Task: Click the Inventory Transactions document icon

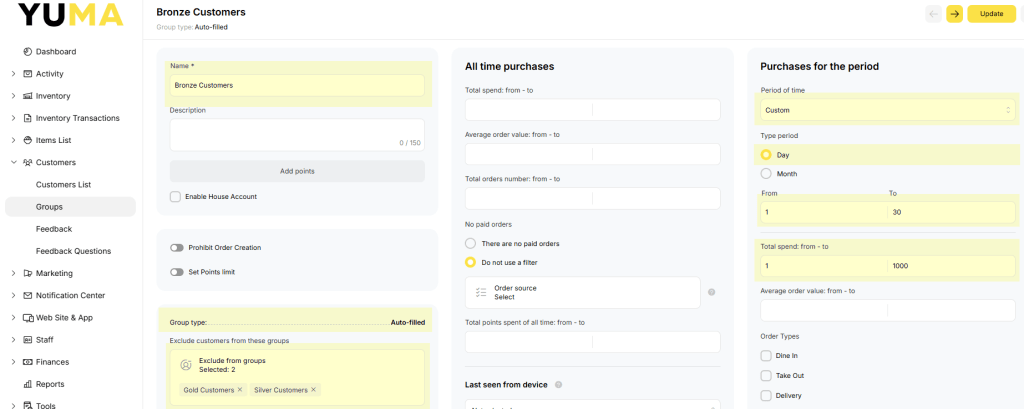Action: tap(27, 118)
